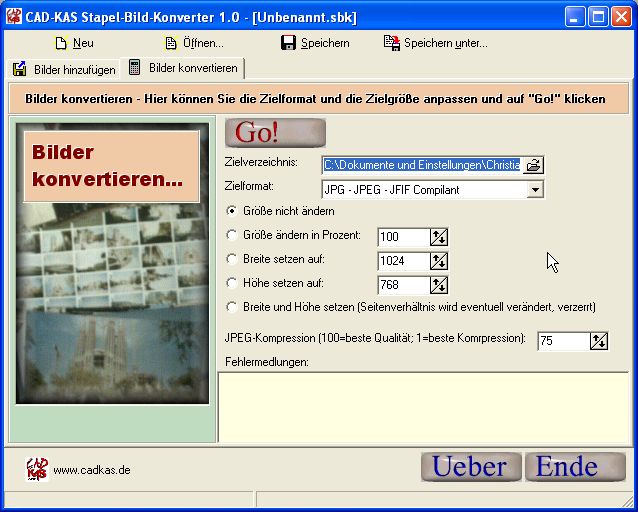Select the 'Größe nicht ändern' radio button
Image resolution: width=638 pixels, height=512 pixels.
point(233,211)
